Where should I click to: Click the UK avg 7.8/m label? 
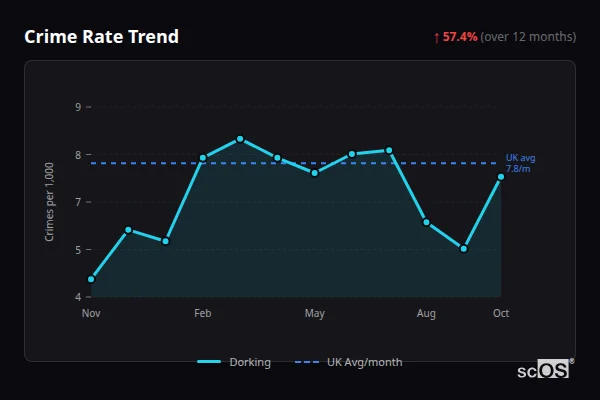(520, 163)
